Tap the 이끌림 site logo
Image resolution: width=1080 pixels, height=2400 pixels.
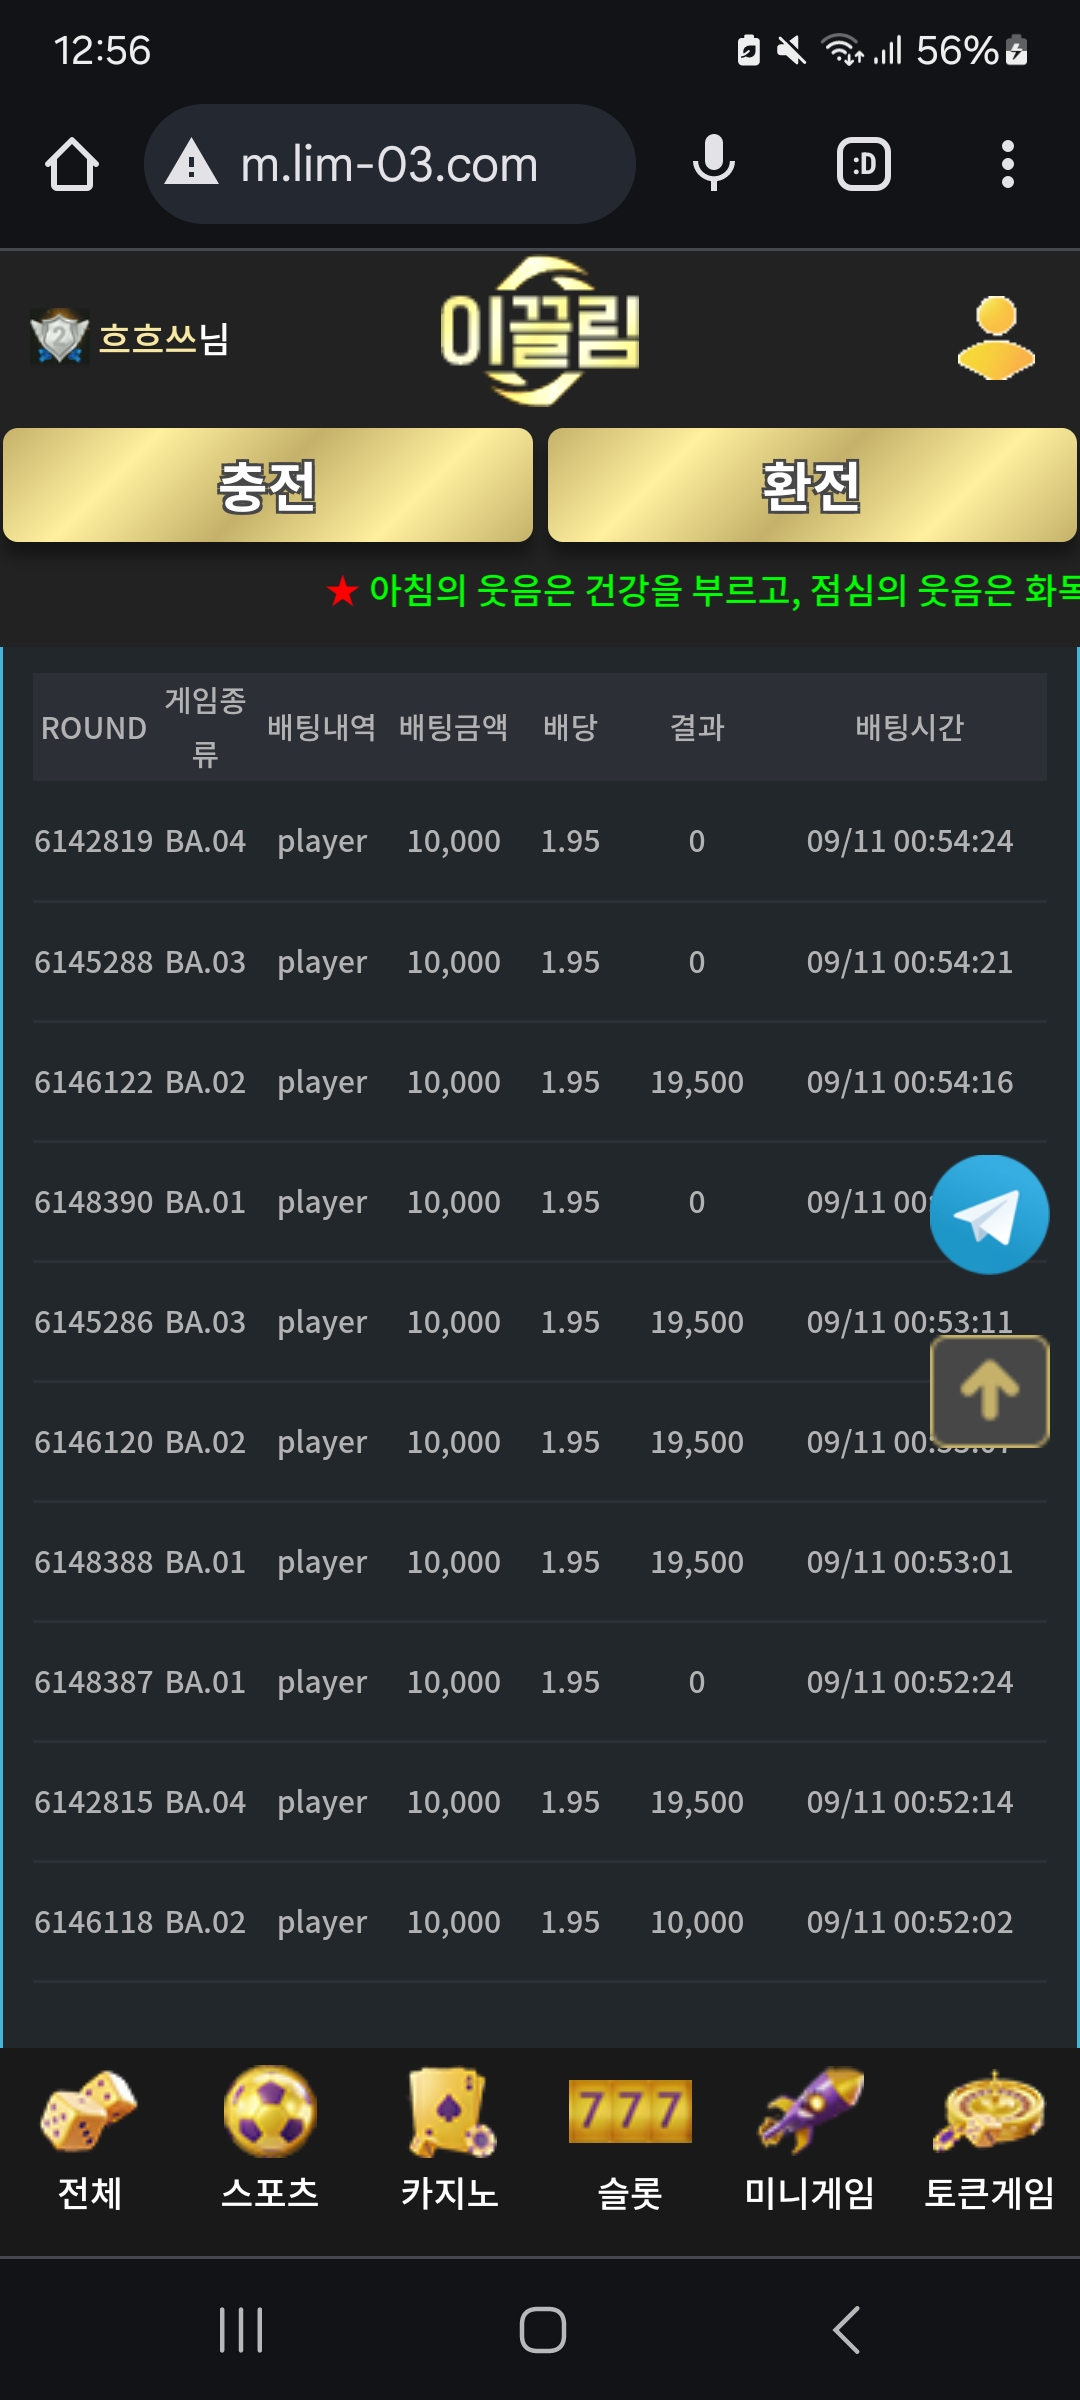pos(540,332)
